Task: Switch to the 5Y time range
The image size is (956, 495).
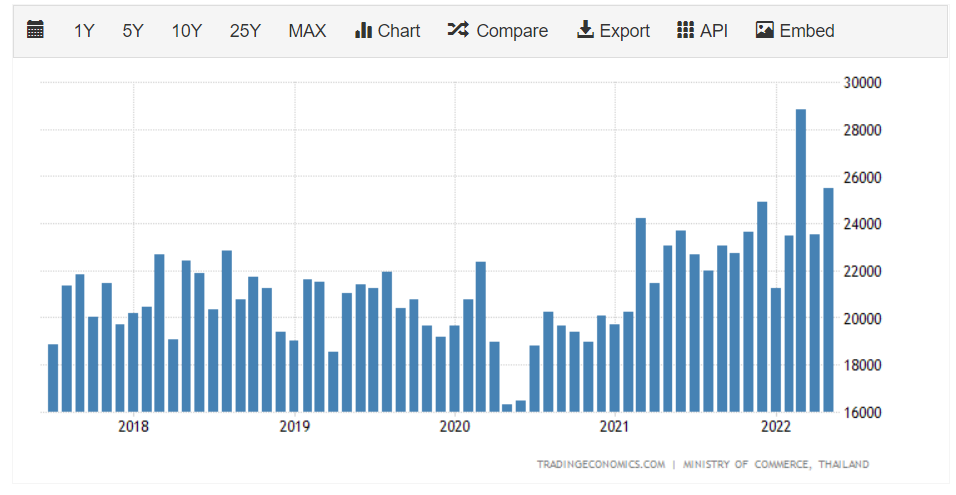Action: [133, 31]
